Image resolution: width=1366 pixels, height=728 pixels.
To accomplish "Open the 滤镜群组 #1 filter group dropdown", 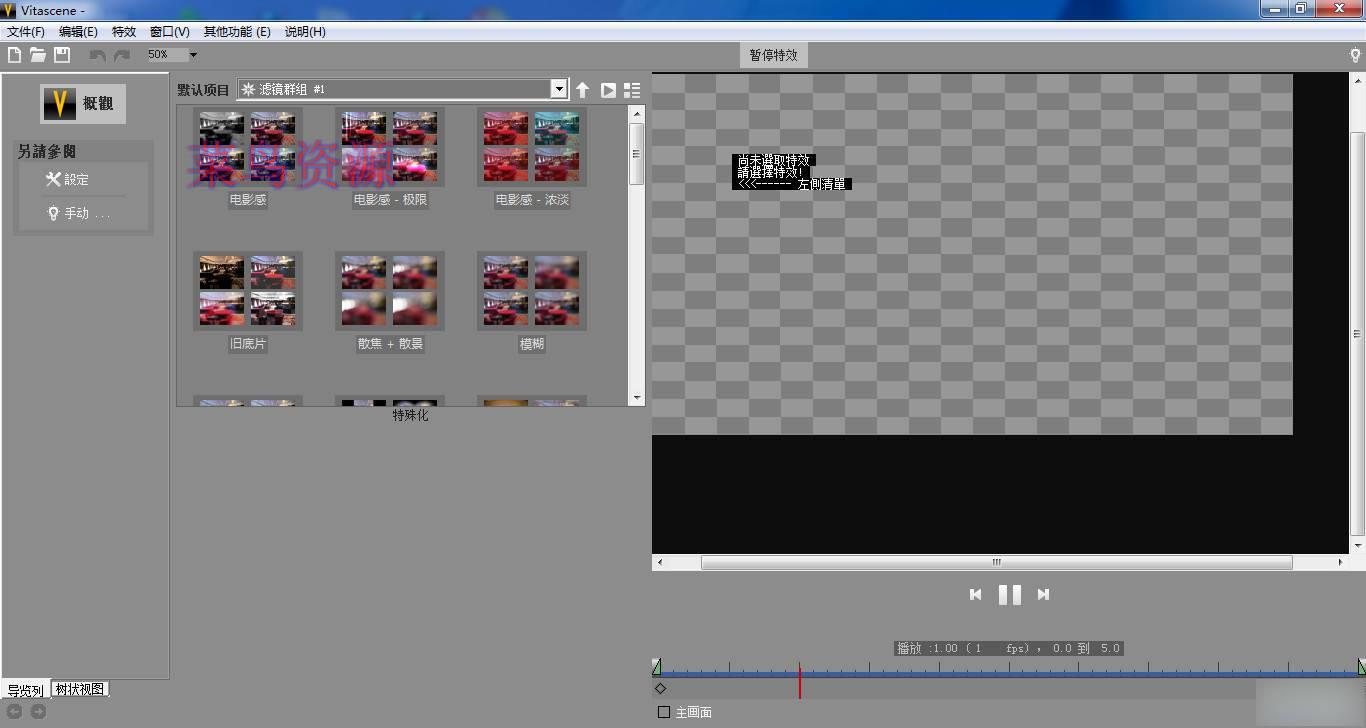I will click(x=558, y=89).
